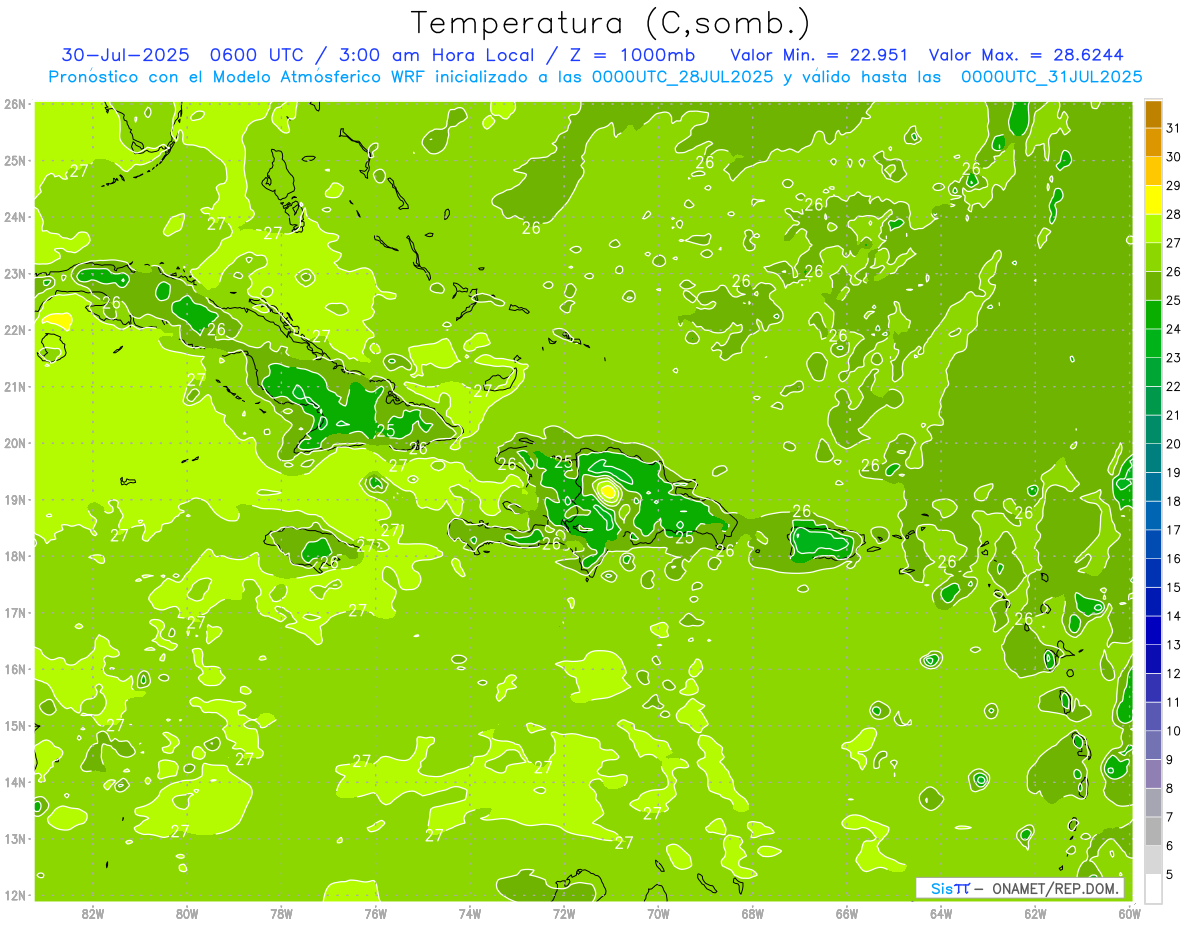Click the 17N latitude axis label
The width and height of the screenshot is (1200, 927).
pos(15,612)
